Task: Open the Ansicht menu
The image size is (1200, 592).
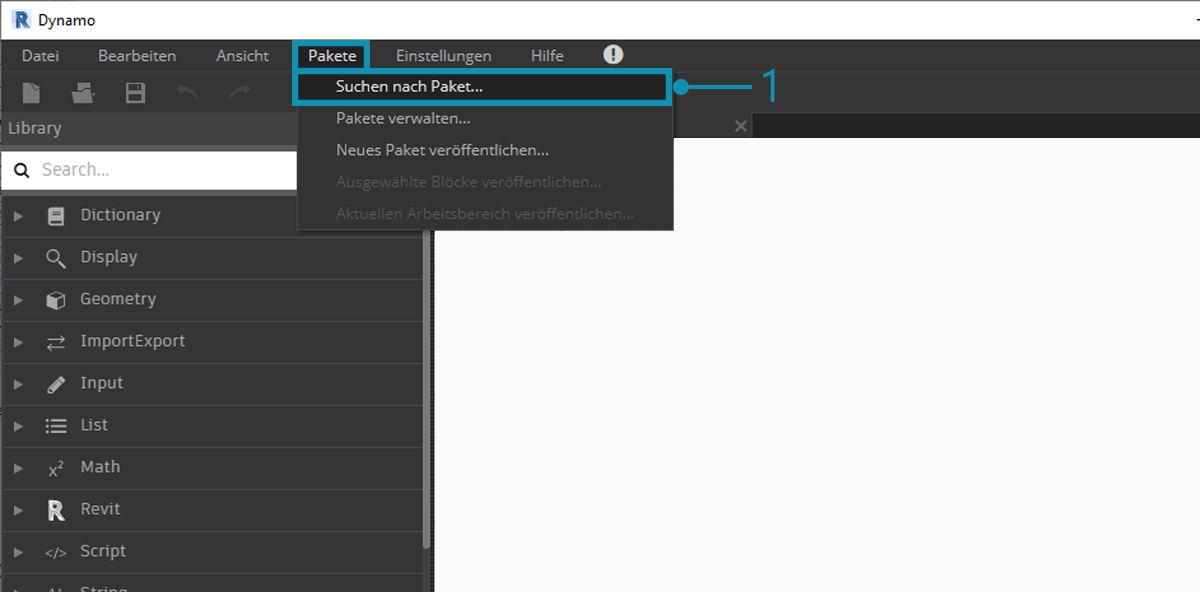Action: tap(242, 56)
